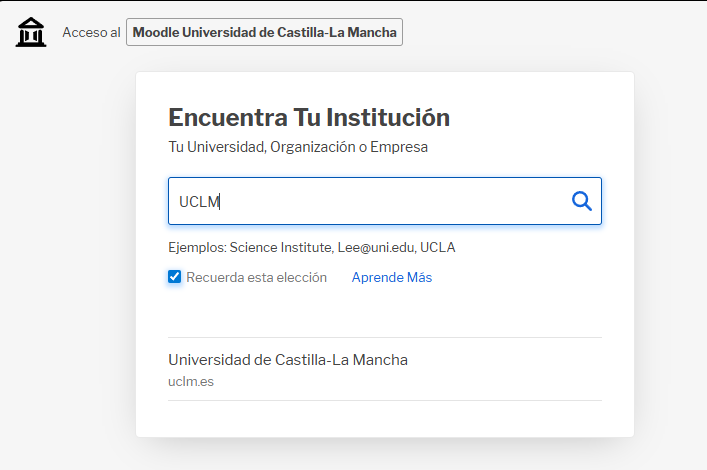Image resolution: width=707 pixels, height=470 pixels.
Task: Click the word Institución in the heading
Action: point(388,118)
